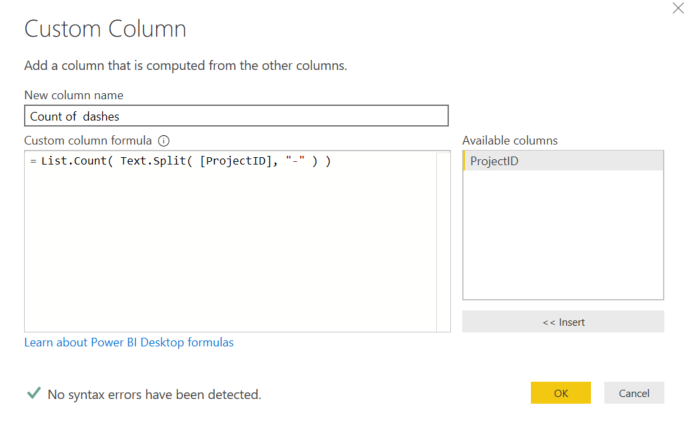Close the Custom Column dialog
The image size is (693, 426).
[678, 8]
